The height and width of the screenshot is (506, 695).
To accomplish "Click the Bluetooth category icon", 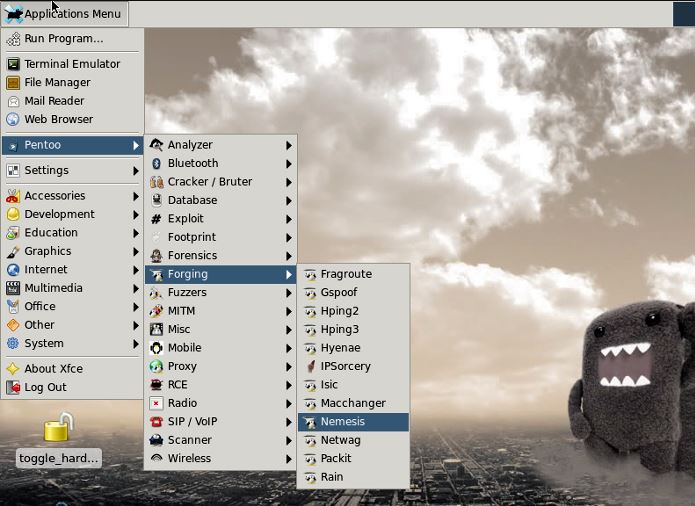I will point(156,163).
